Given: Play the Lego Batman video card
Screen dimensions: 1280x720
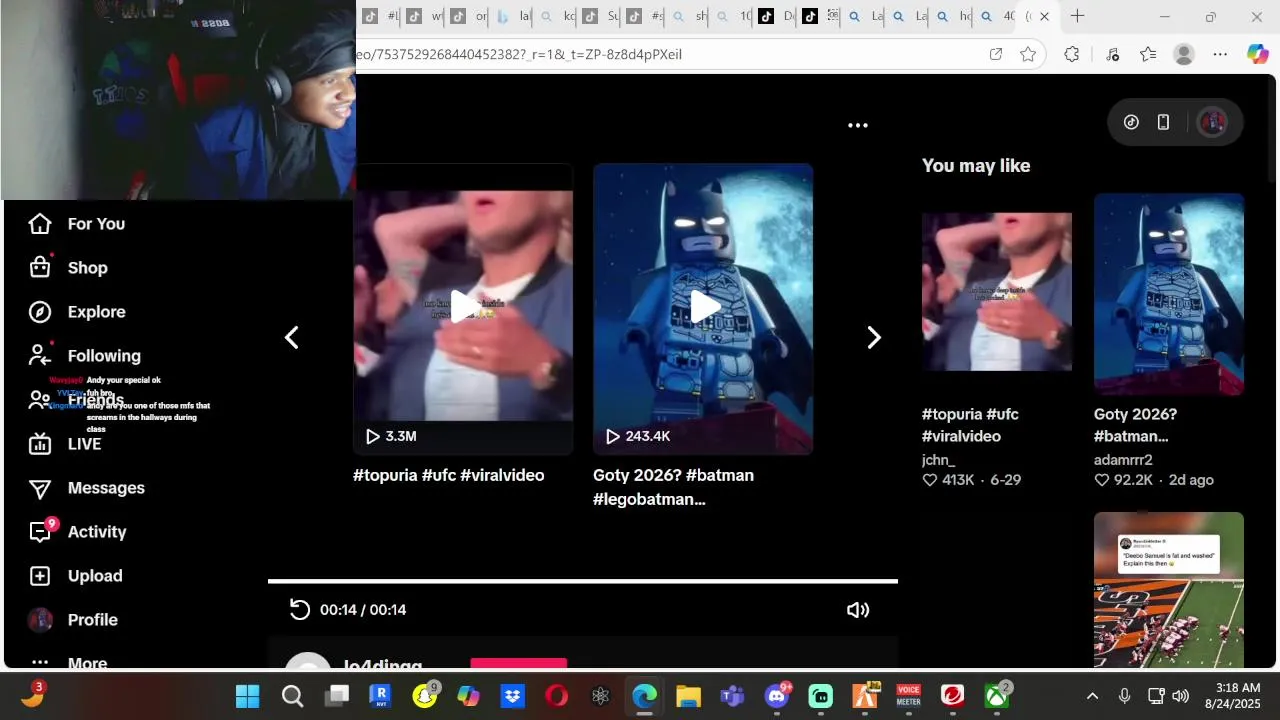Looking at the screenshot, I should click(x=703, y=308).
